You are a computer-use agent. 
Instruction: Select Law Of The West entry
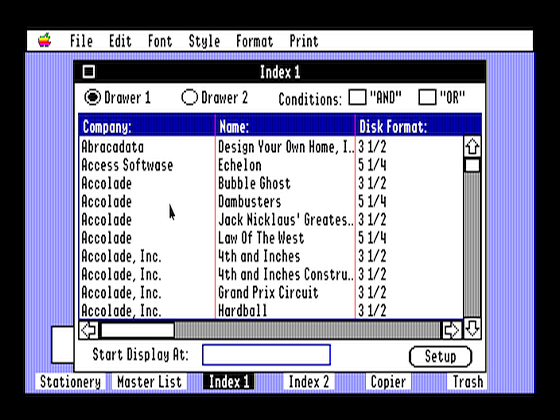coord(261,238)
